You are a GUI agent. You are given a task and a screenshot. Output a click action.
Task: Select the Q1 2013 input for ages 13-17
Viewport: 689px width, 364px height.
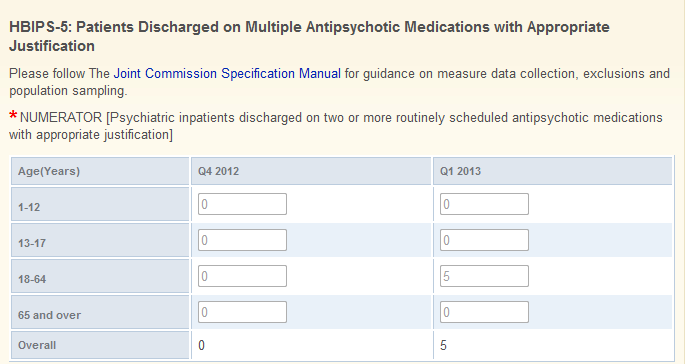coord(484,240)
